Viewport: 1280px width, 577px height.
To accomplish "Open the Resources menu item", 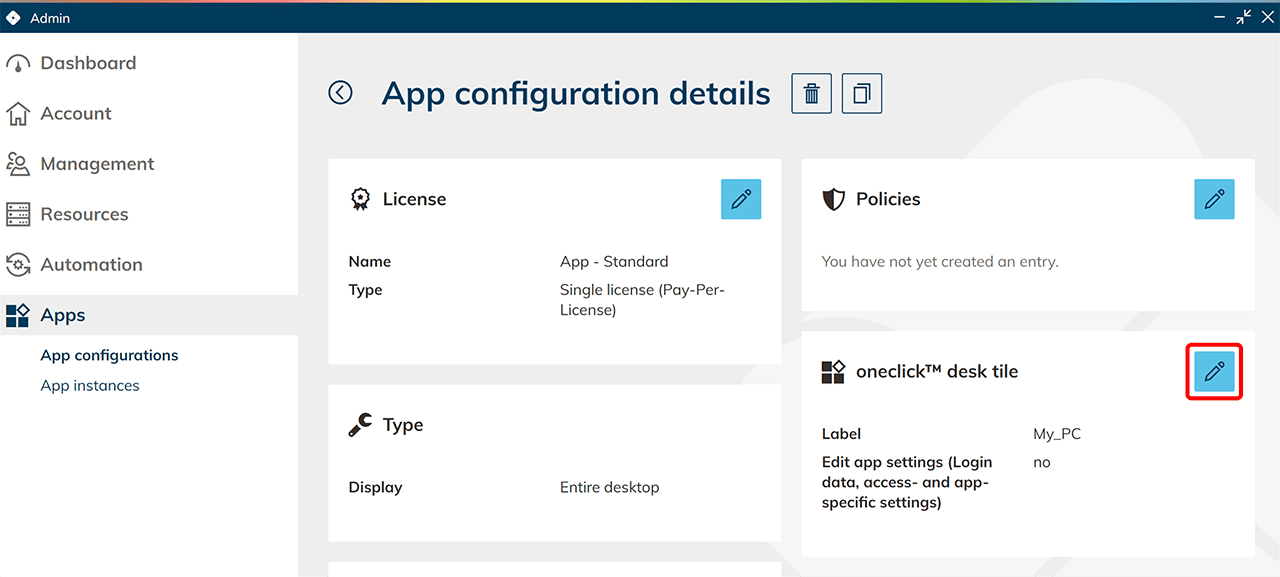I will [84, 214].
